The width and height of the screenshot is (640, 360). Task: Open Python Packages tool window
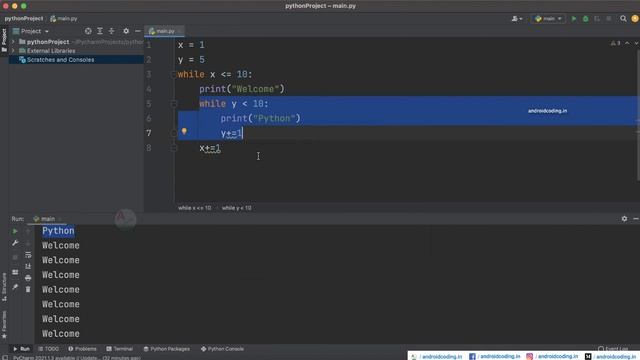point(167,349)
